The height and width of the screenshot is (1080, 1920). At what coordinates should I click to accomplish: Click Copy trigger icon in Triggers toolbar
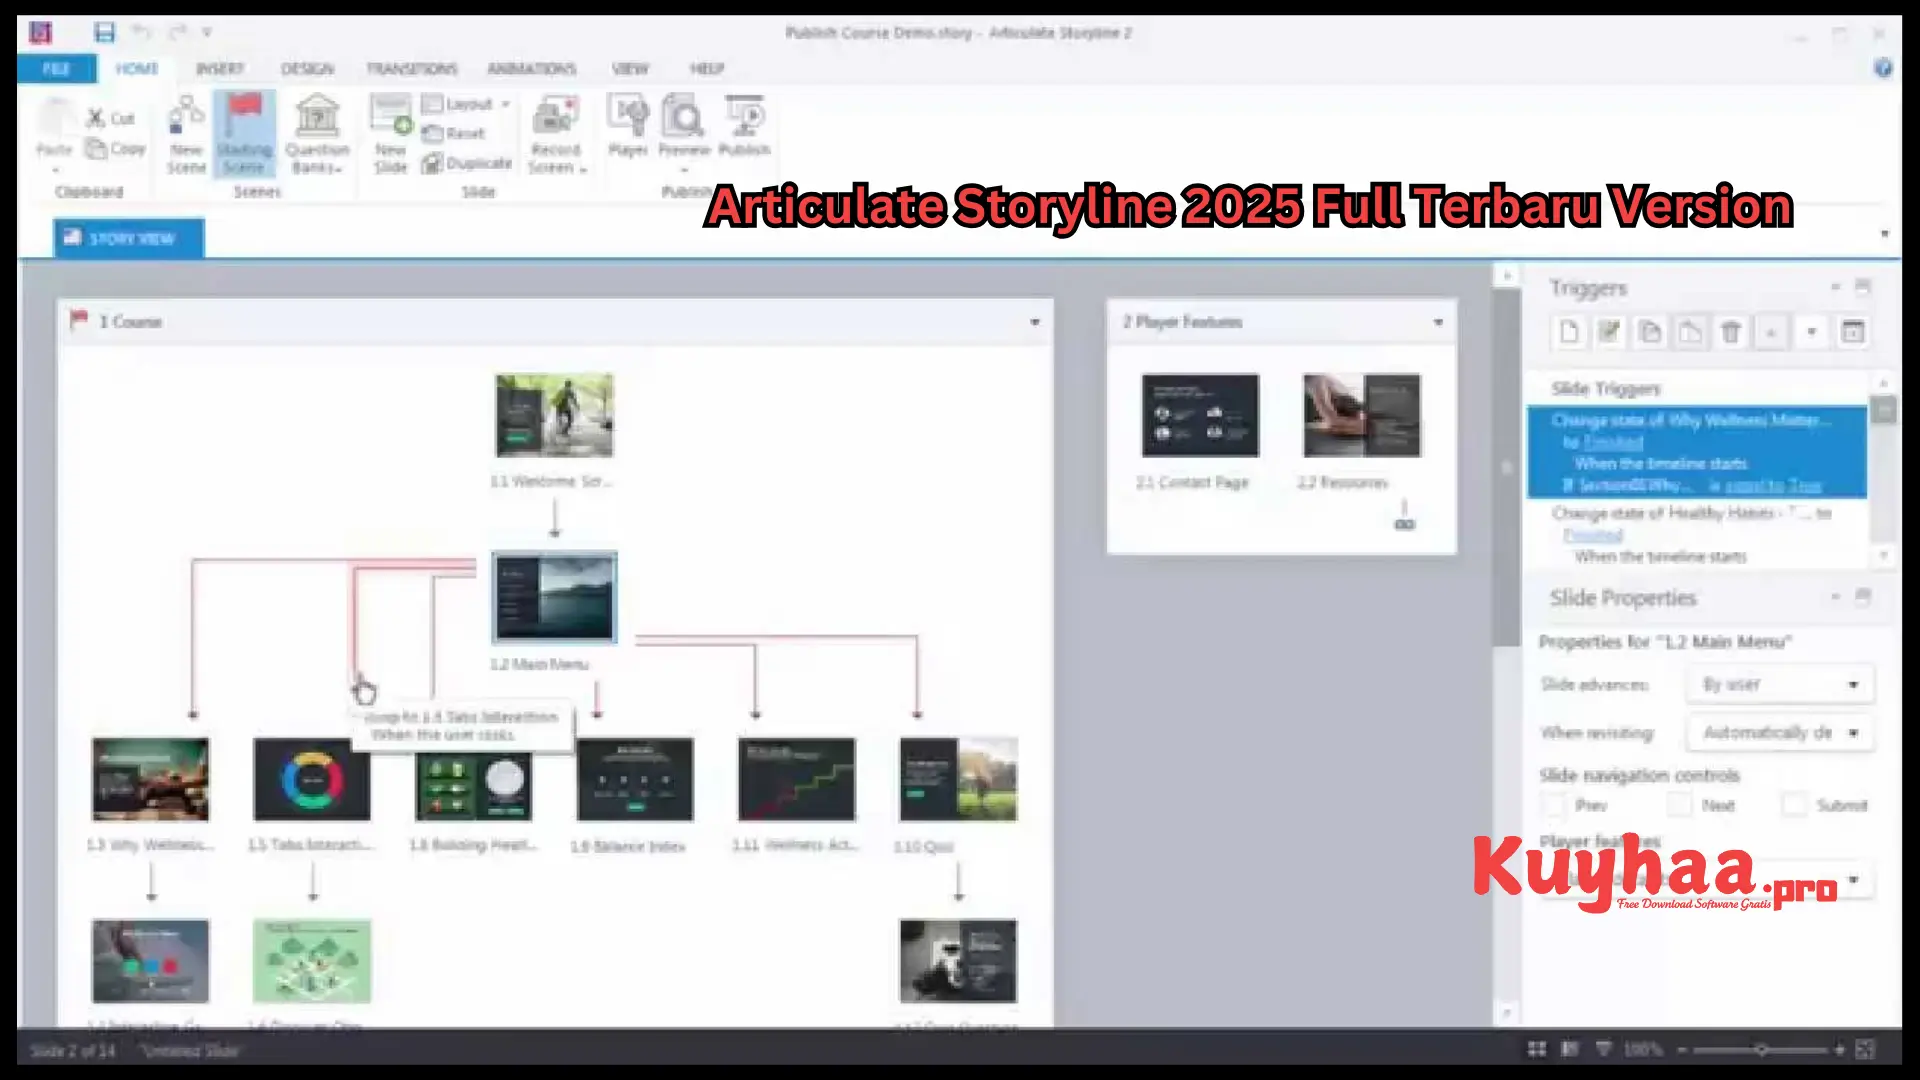[x=1650, y=332]
